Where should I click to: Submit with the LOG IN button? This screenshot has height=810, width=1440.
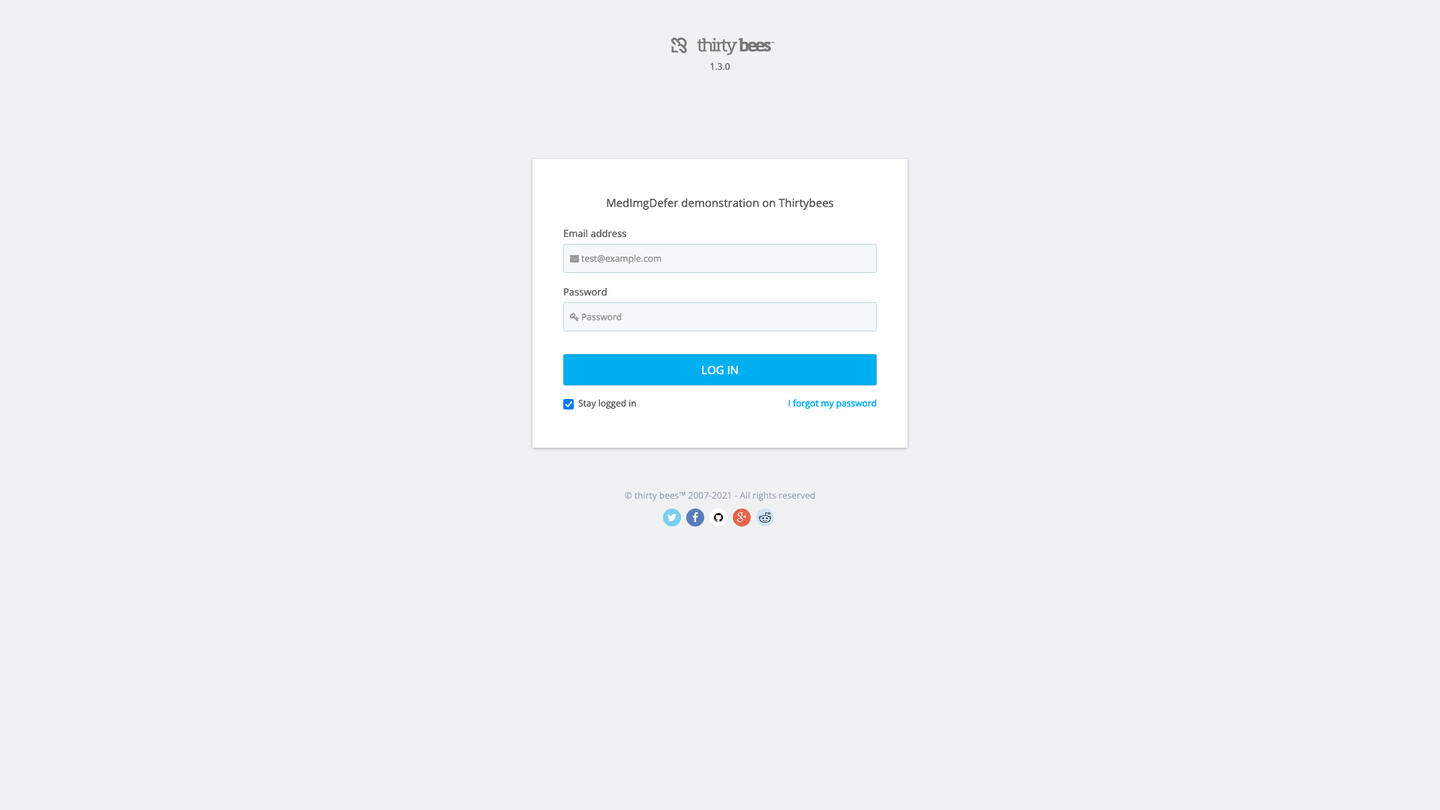720,370
